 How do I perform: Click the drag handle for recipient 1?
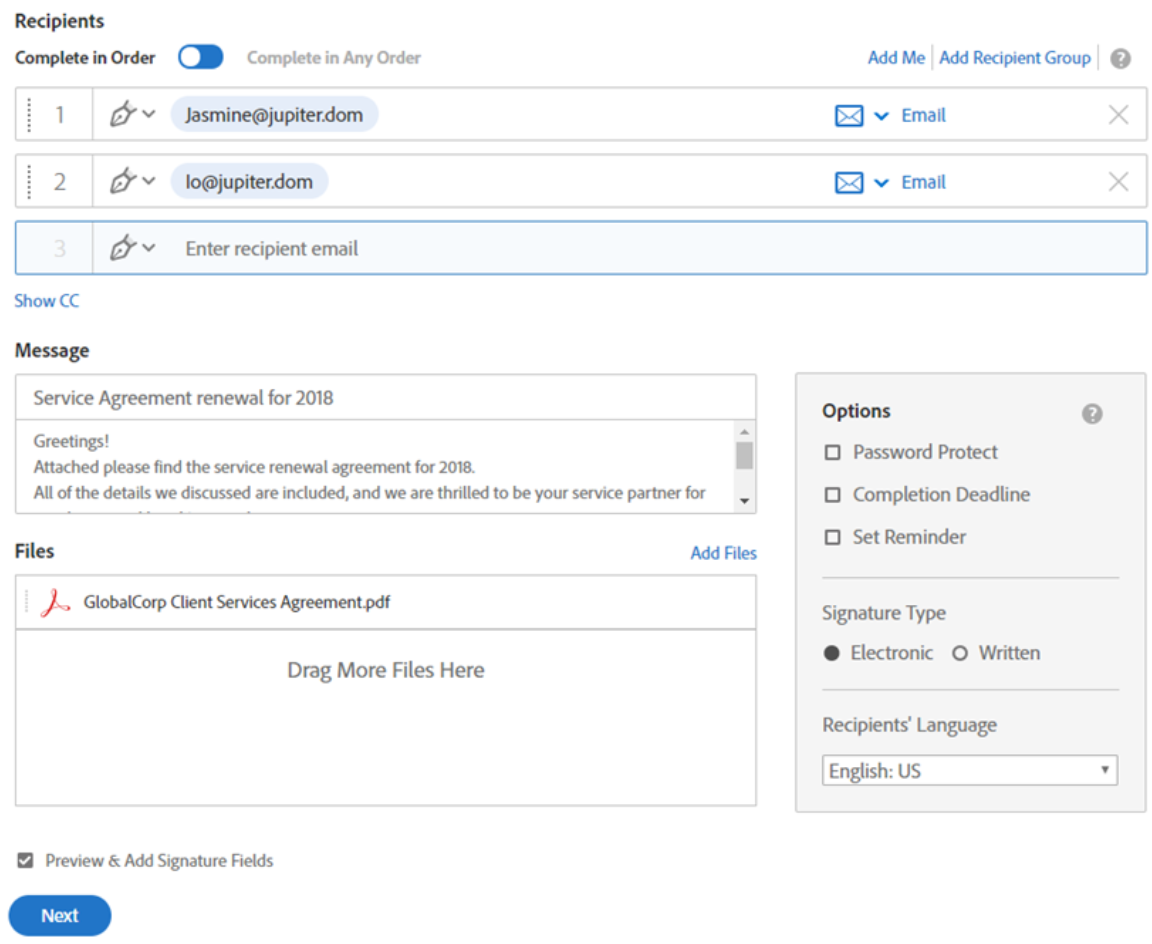[x=29, y=115]
